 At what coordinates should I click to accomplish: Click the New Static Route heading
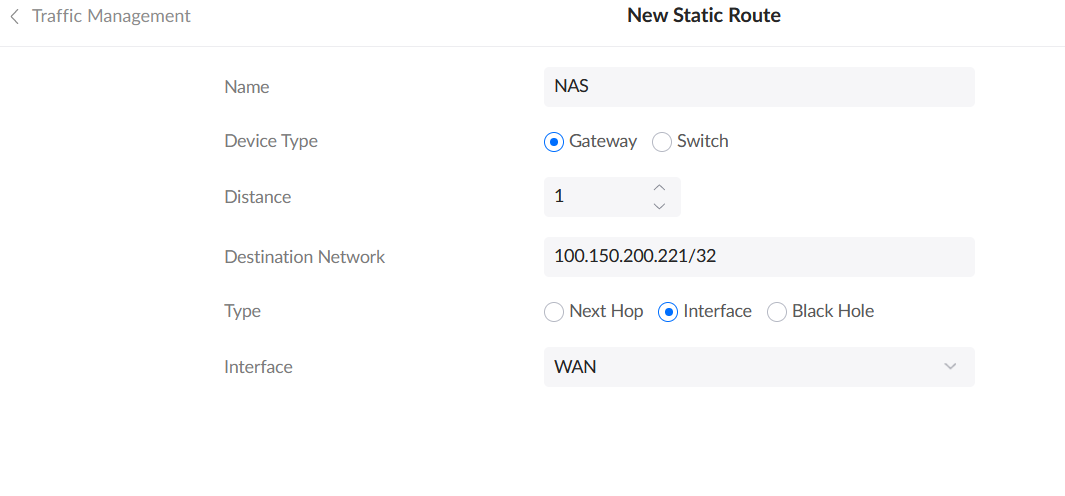[703, 16]
